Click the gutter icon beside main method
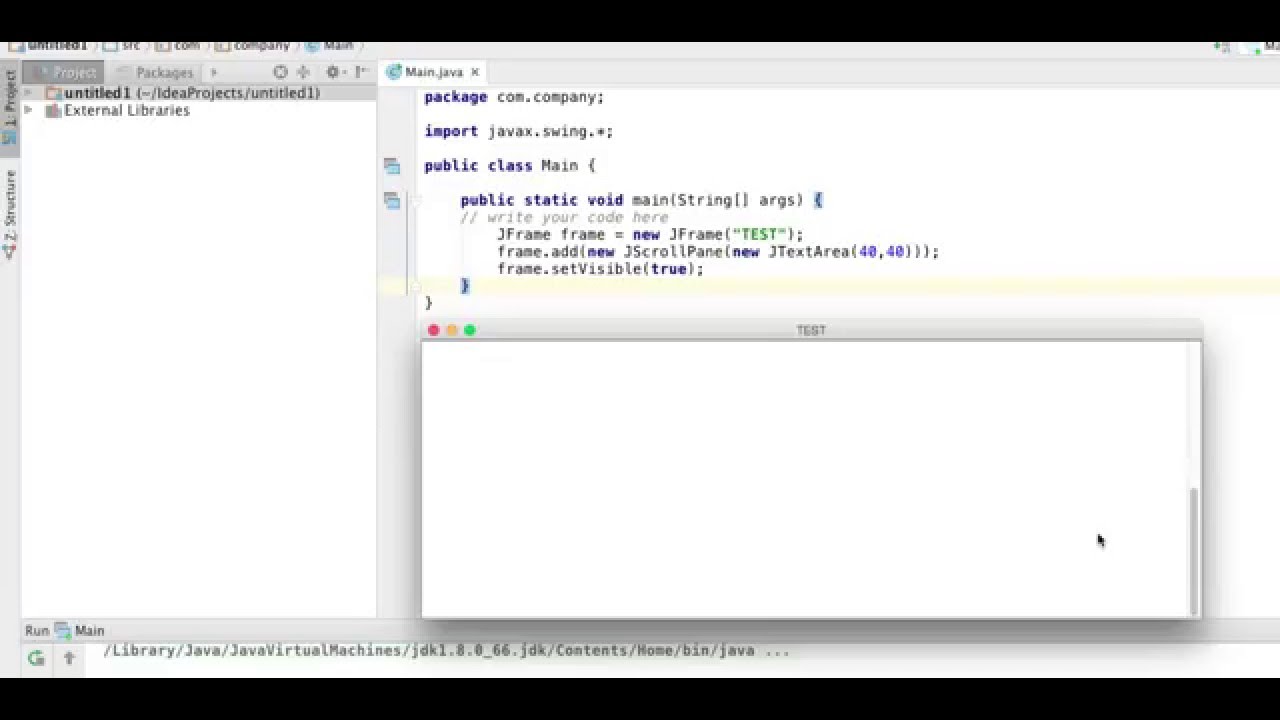Image resolution: width=1280 pixels, height=720 pixels. pyautogui.click(x=392, y=200)
